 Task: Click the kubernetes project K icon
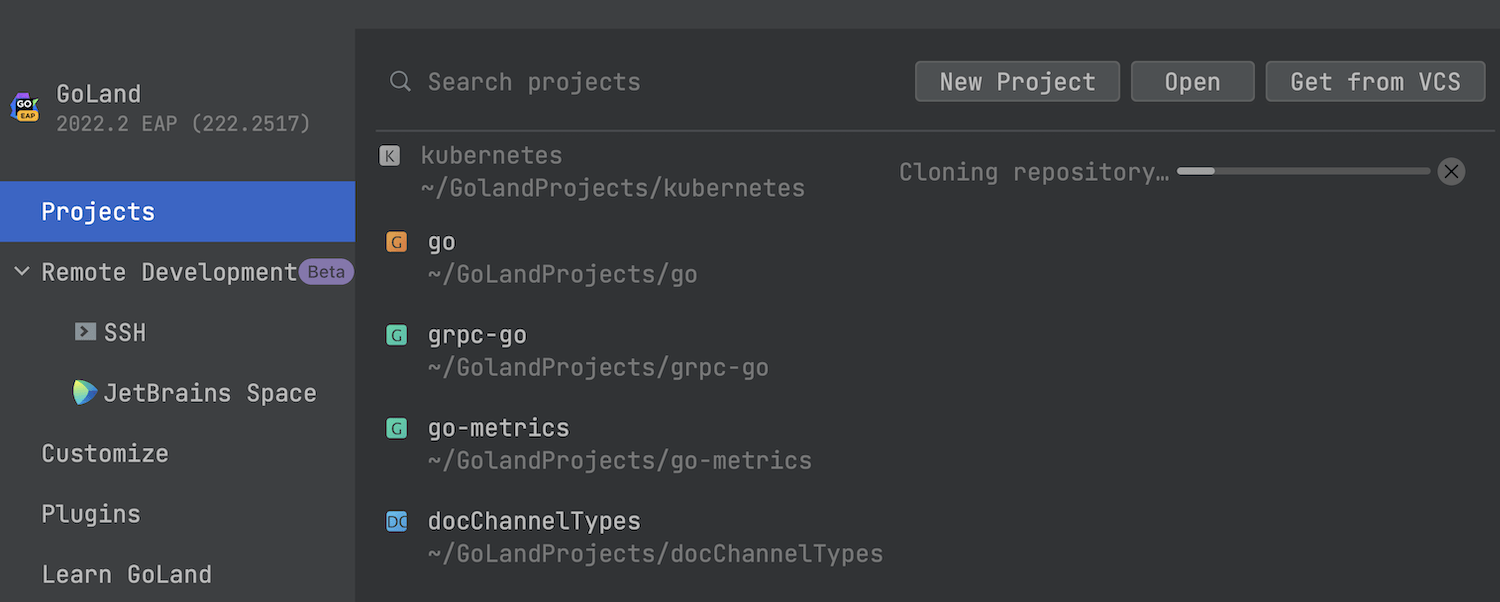coord(390,156)
